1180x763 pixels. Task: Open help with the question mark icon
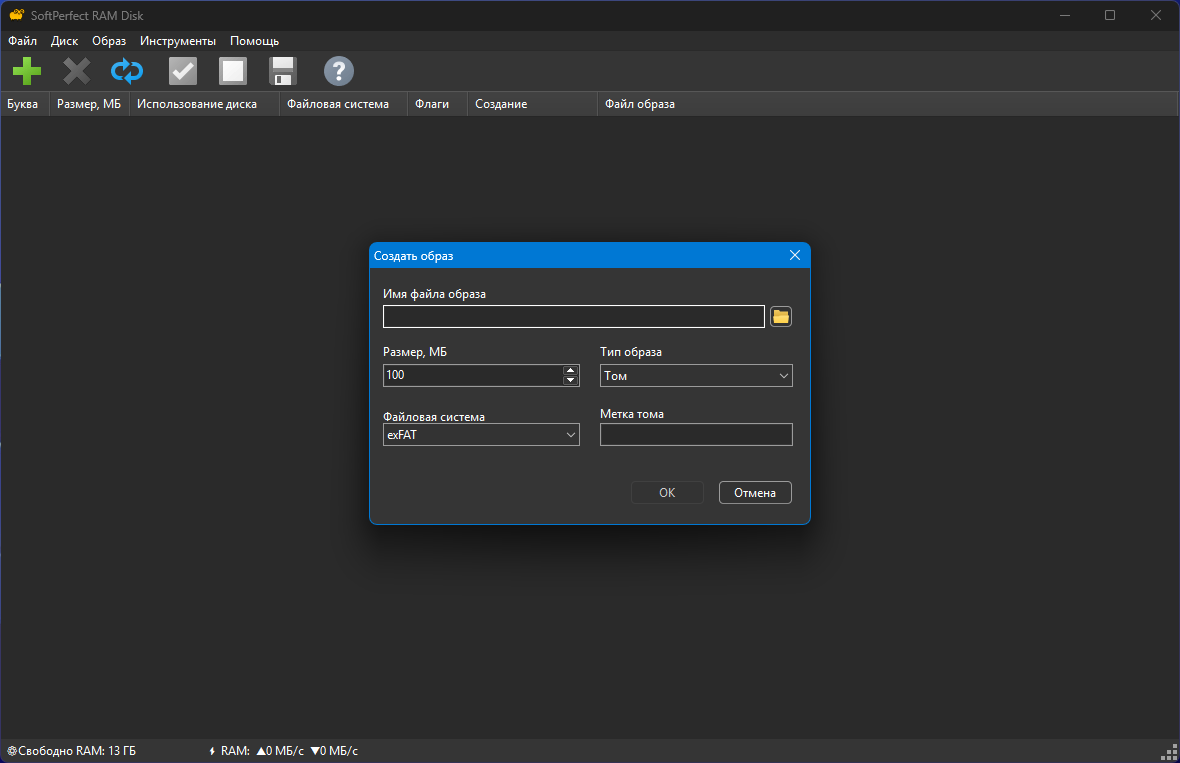[339, 71]
